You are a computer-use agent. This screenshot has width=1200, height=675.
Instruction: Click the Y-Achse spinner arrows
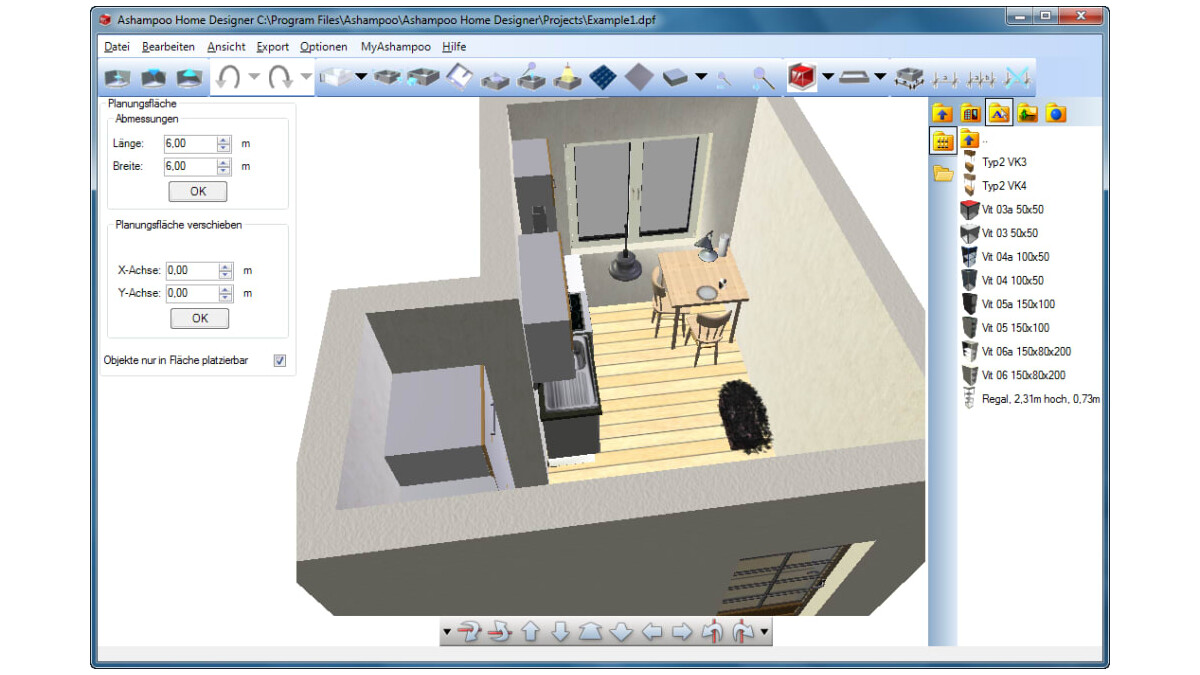[226, 294]
